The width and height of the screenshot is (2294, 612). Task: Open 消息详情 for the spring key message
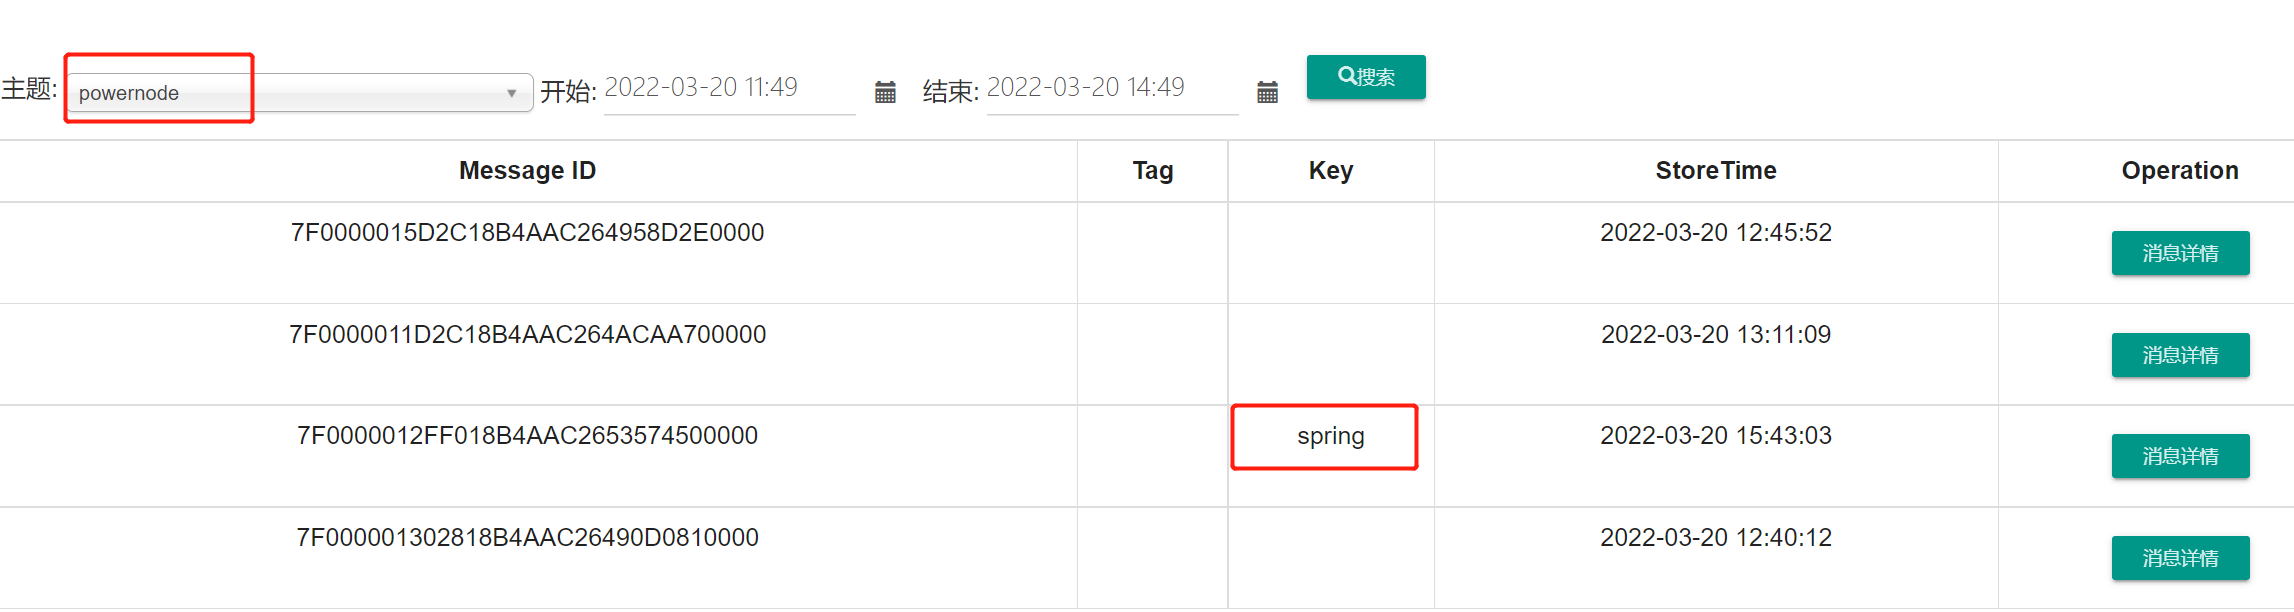point(2180,456)
